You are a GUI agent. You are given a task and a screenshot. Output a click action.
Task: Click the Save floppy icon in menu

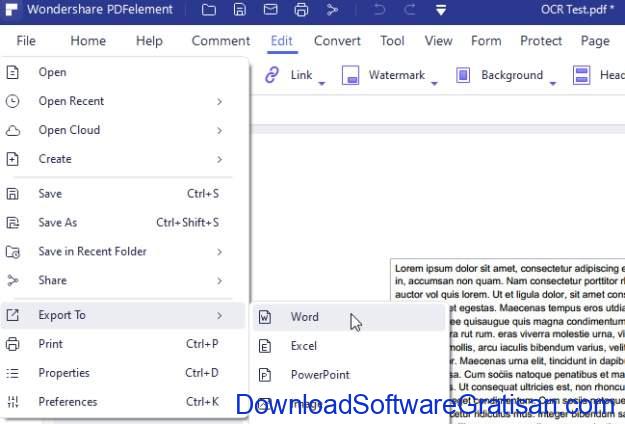13,194
